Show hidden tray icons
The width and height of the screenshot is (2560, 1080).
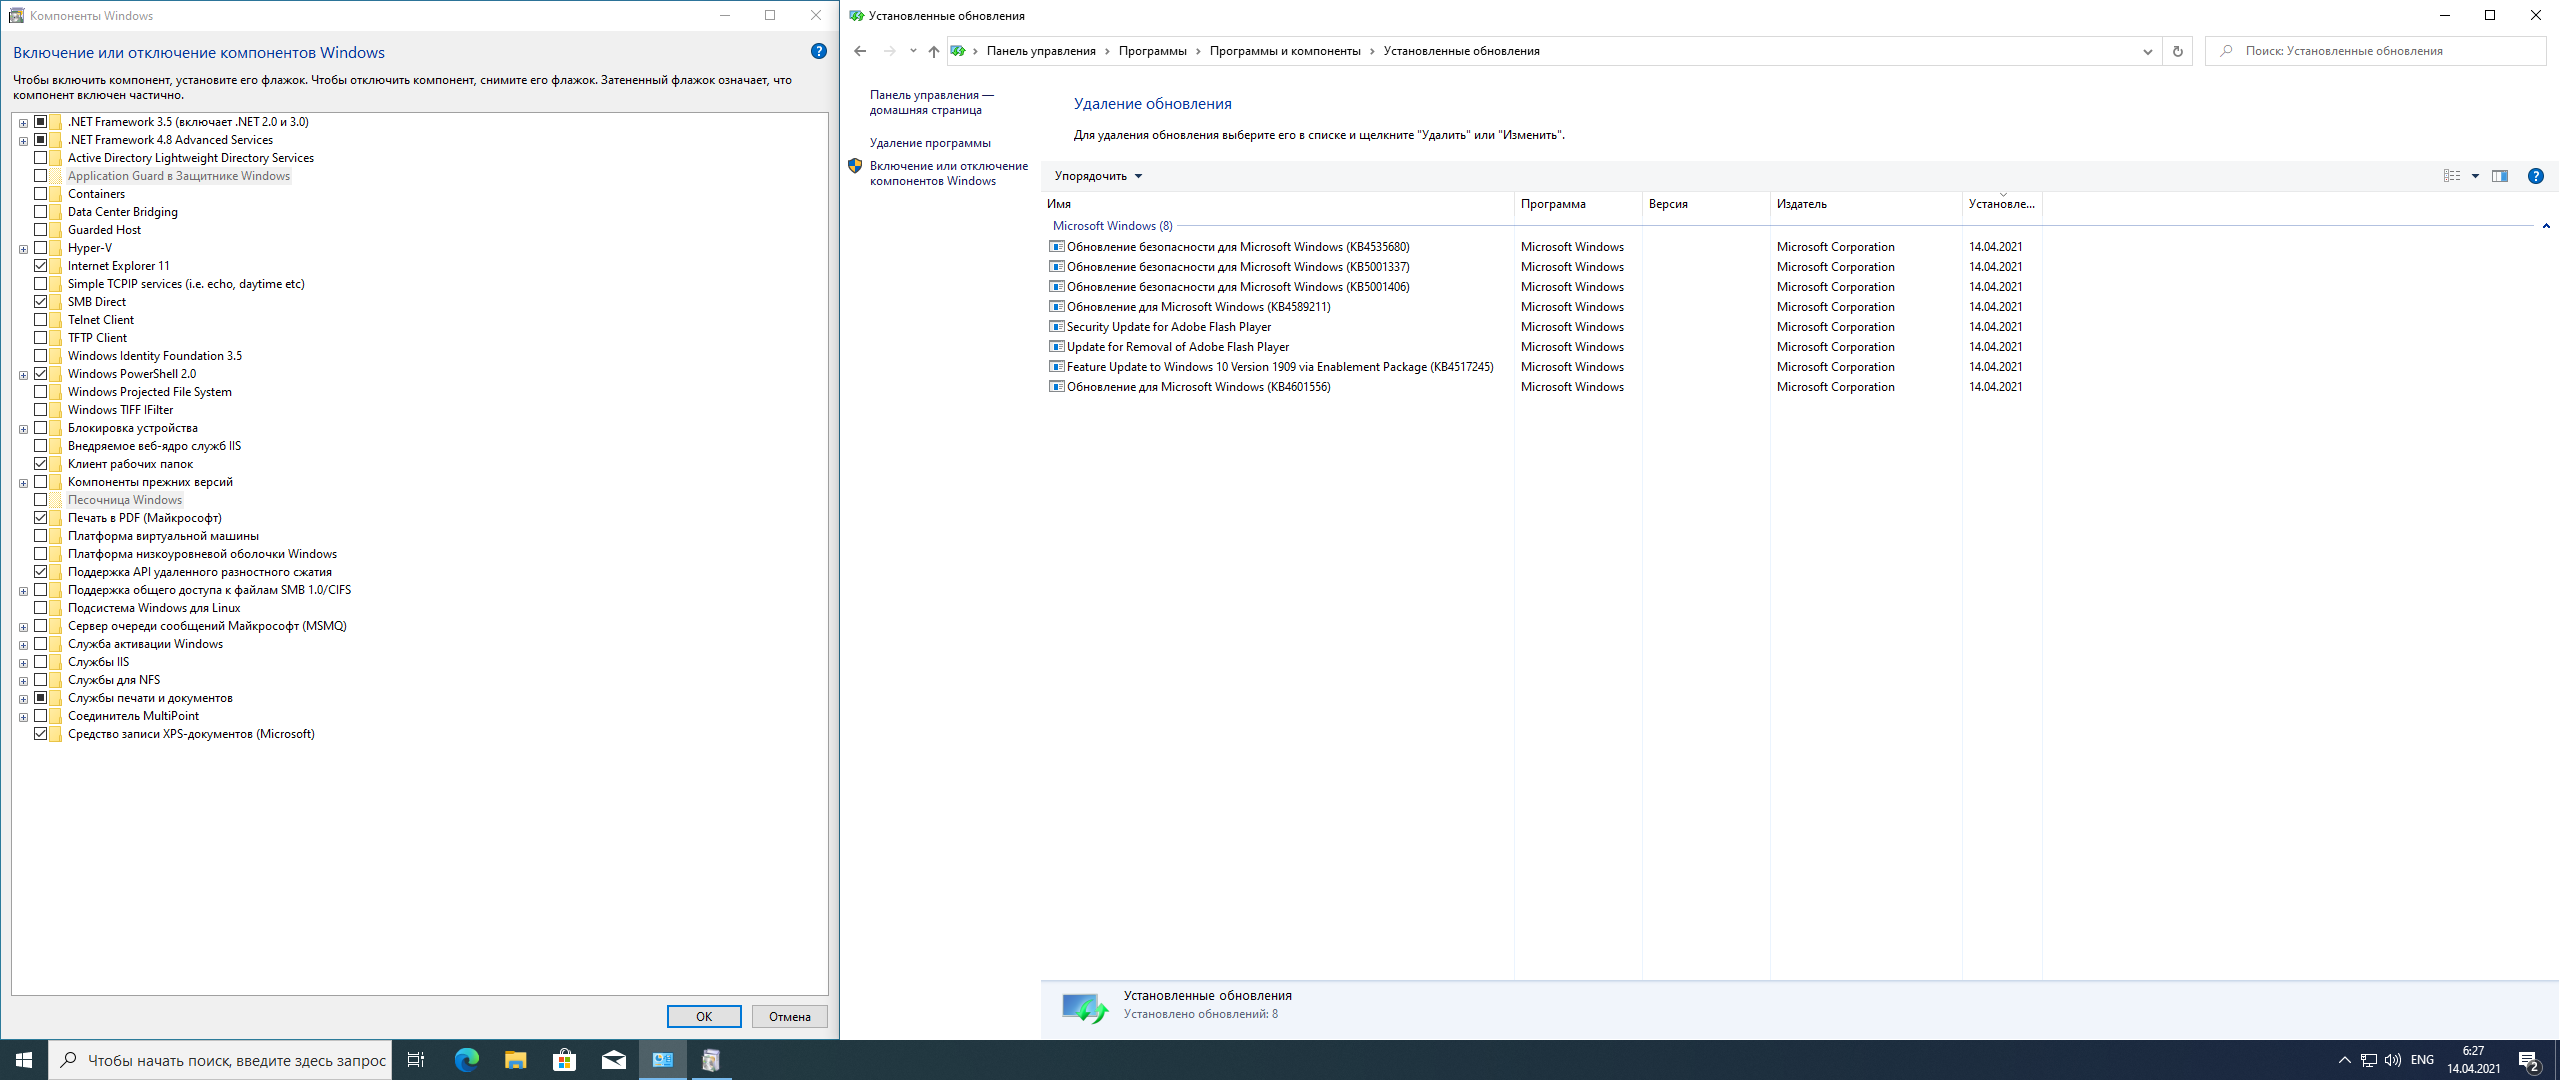pyautogui.click(x=2344, y=1060)
